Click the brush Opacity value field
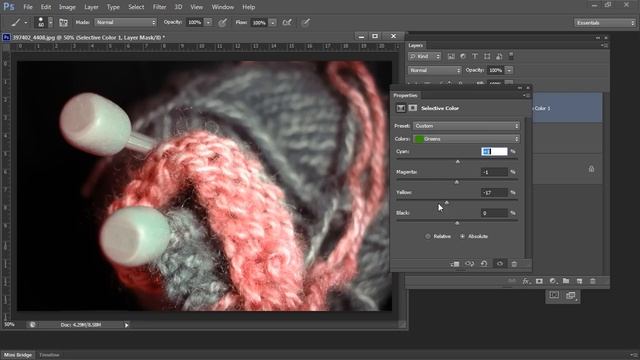Image resolution: width=640 pixels, height=360 pixels. click(x=194, y=22)
